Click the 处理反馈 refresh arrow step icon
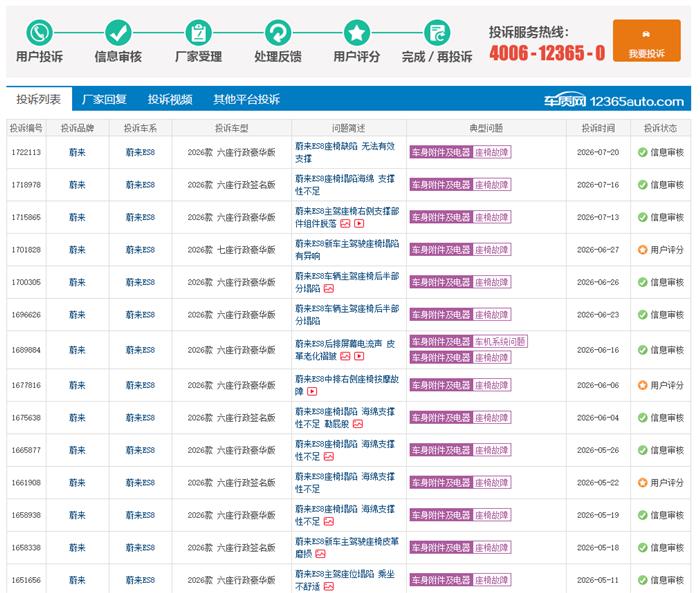700x593 pixels. pos(278,33)
